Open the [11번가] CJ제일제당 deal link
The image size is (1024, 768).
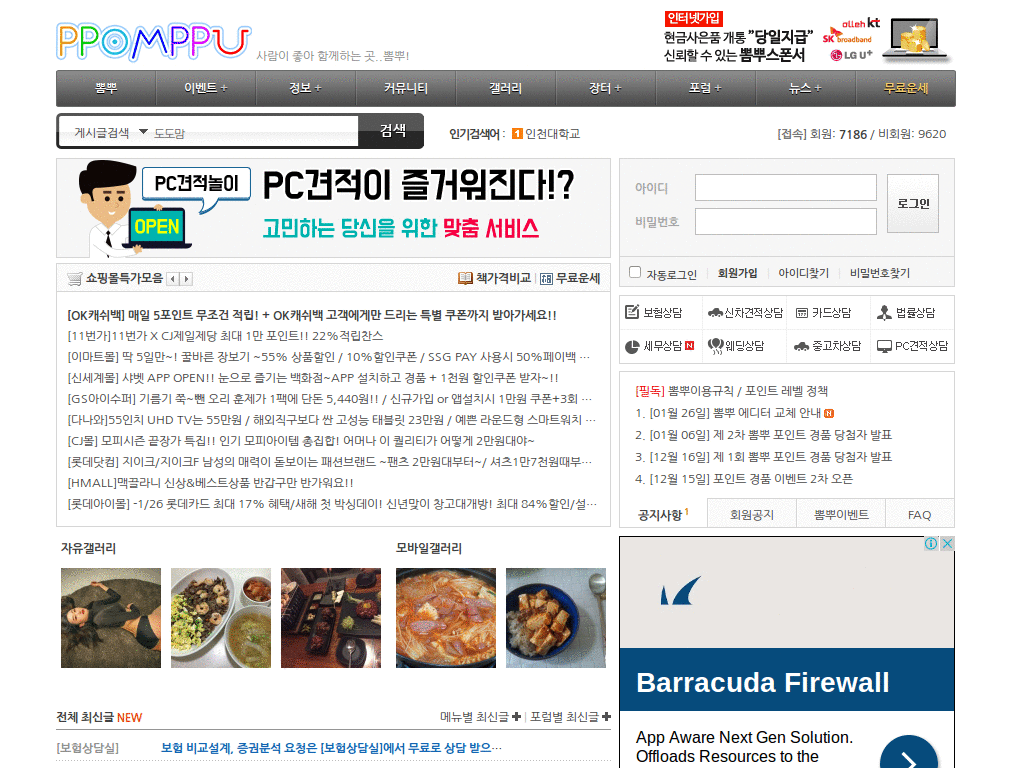coord(225,336)
